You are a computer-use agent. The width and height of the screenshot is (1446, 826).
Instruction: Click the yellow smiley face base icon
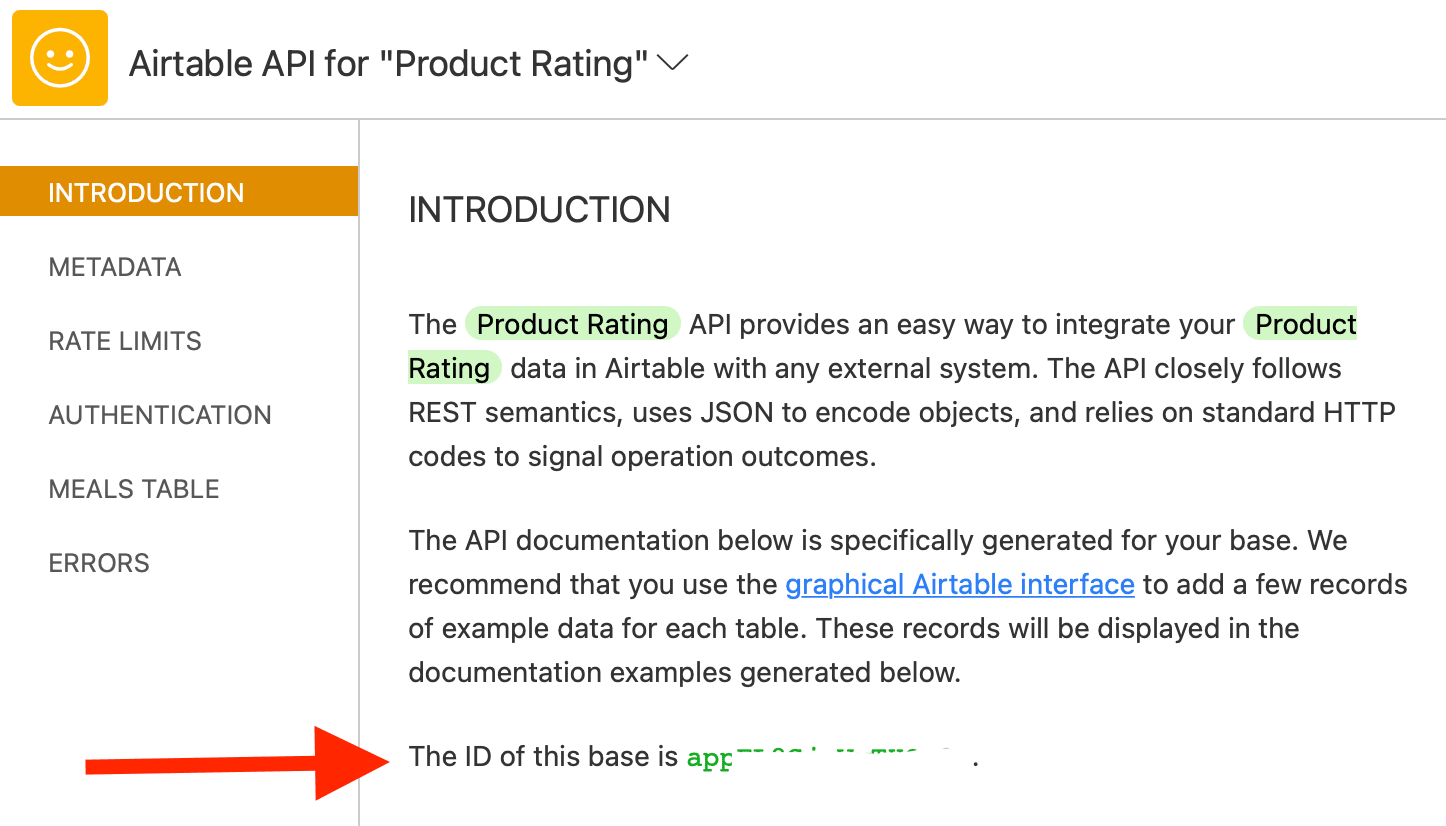[x=60, y=58]
